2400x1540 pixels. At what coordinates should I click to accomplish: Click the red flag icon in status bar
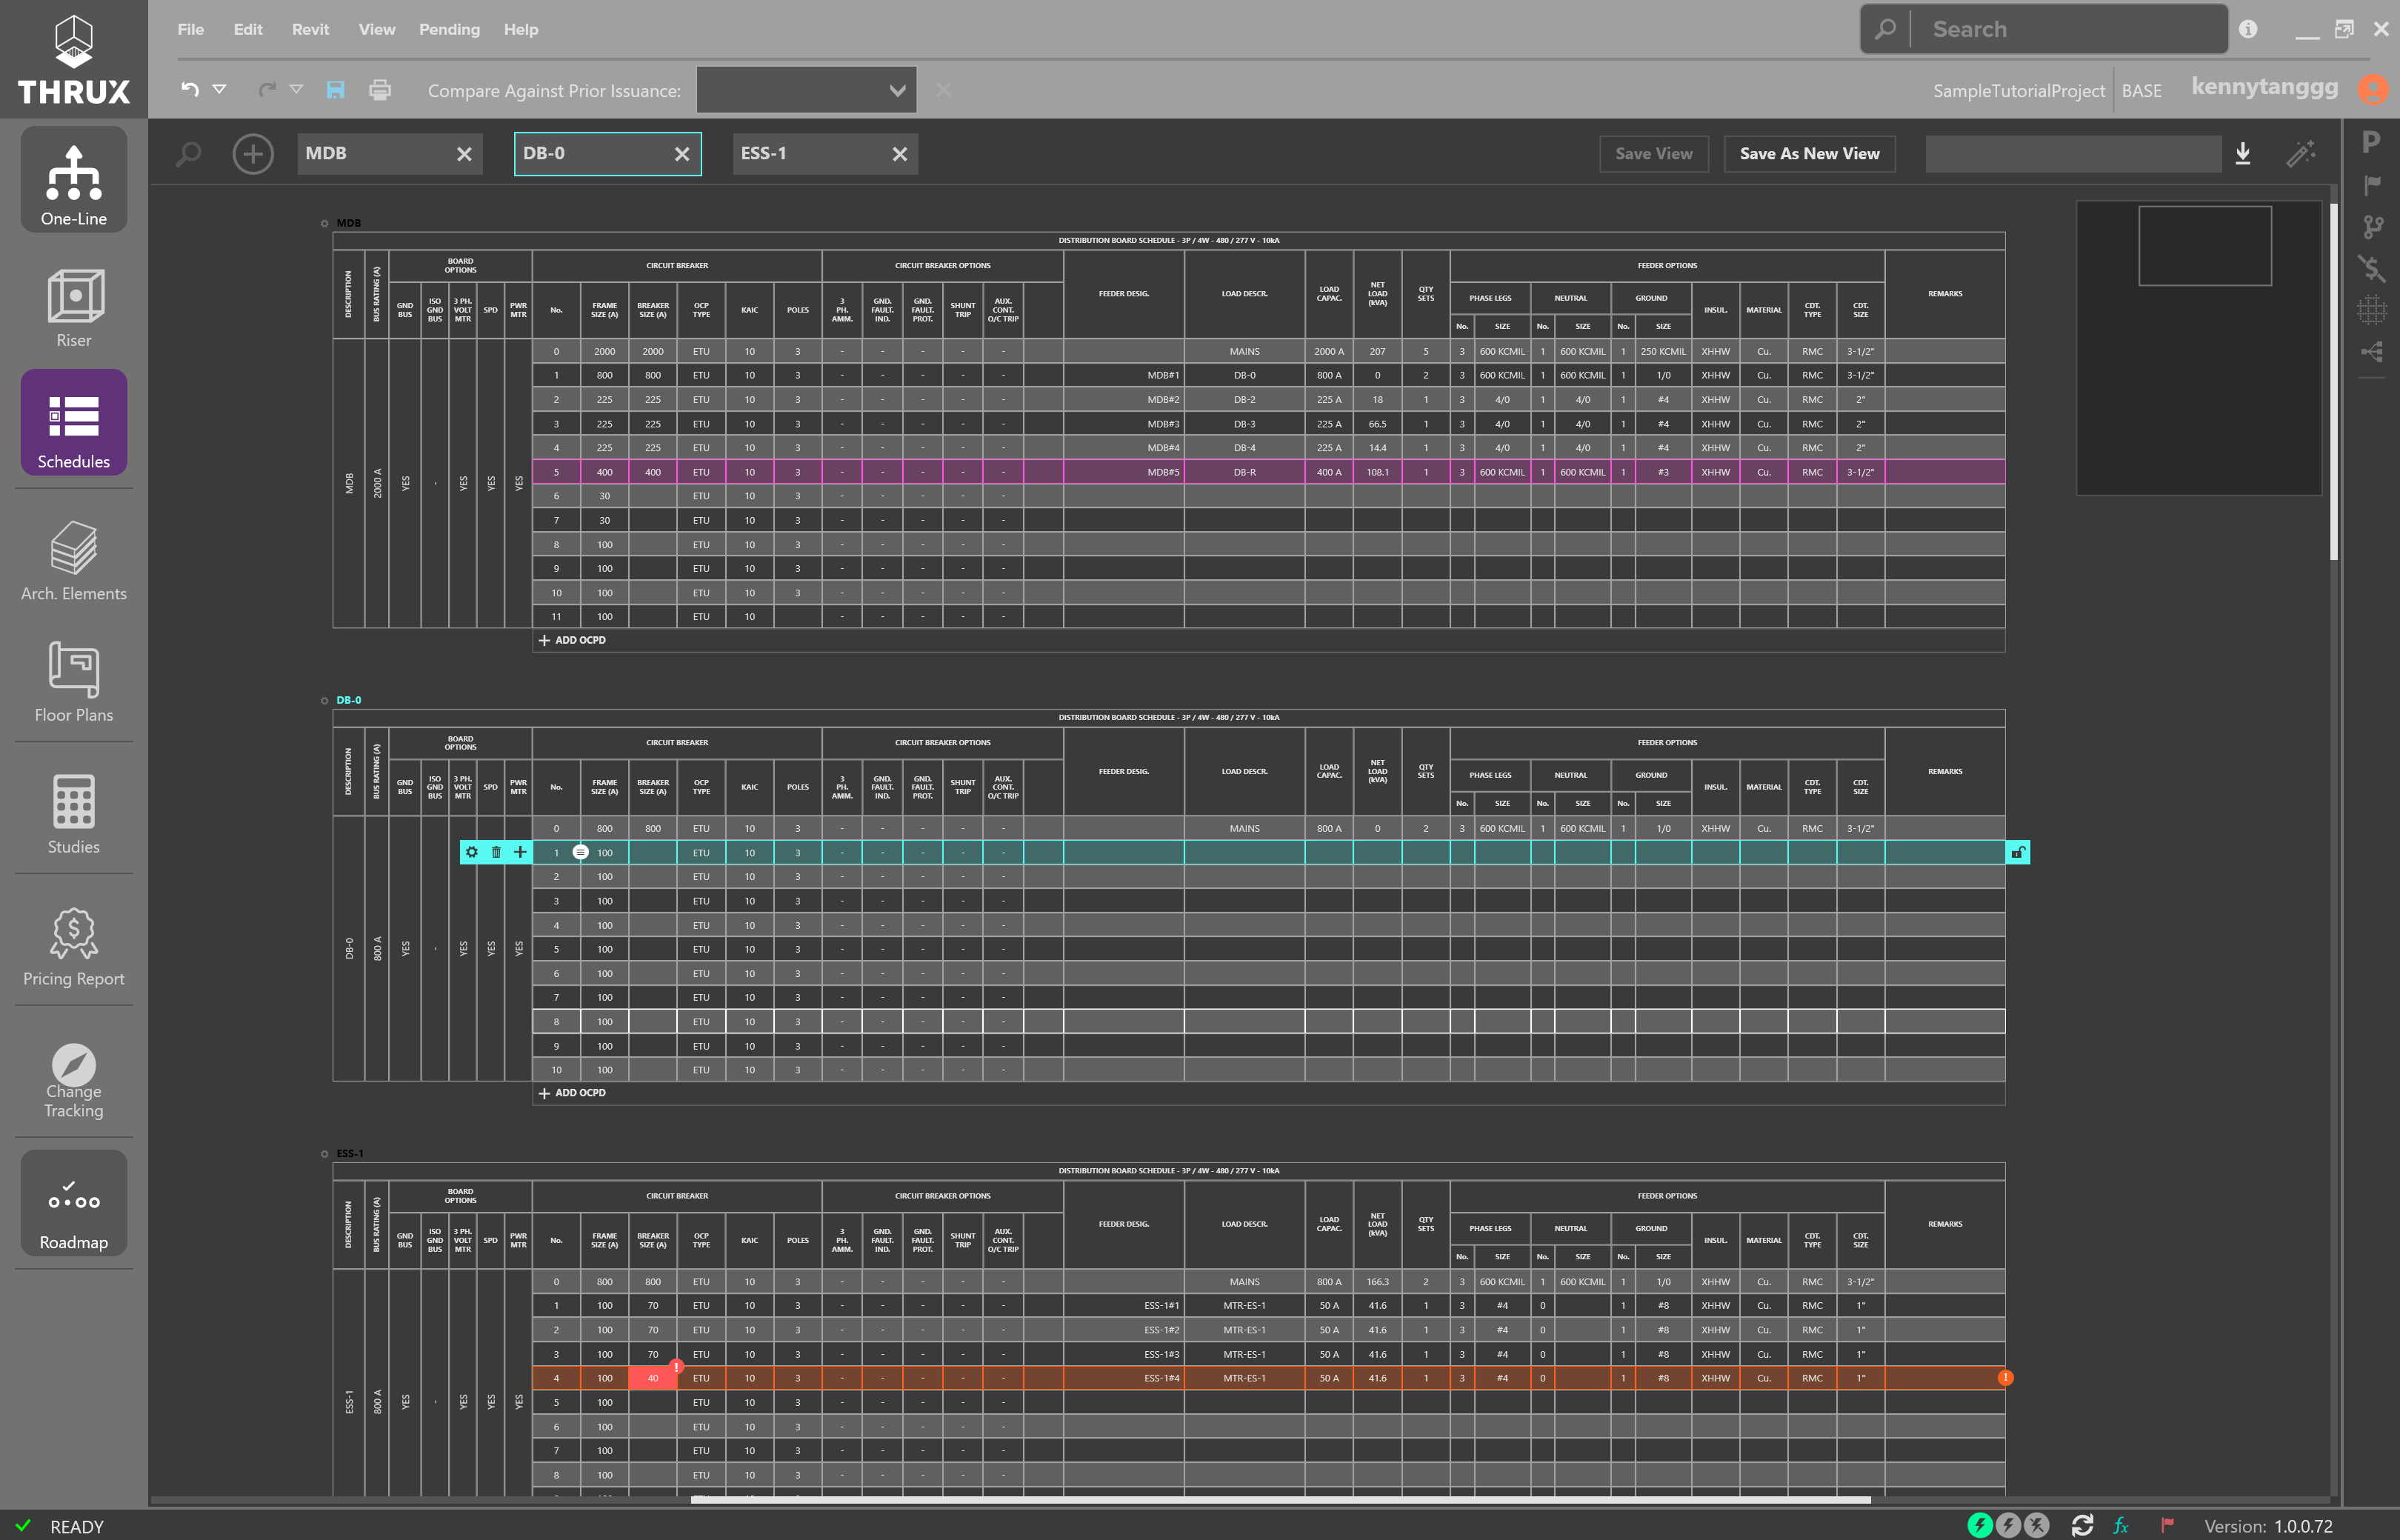pyautogui.click(x=2167, y=1525)
